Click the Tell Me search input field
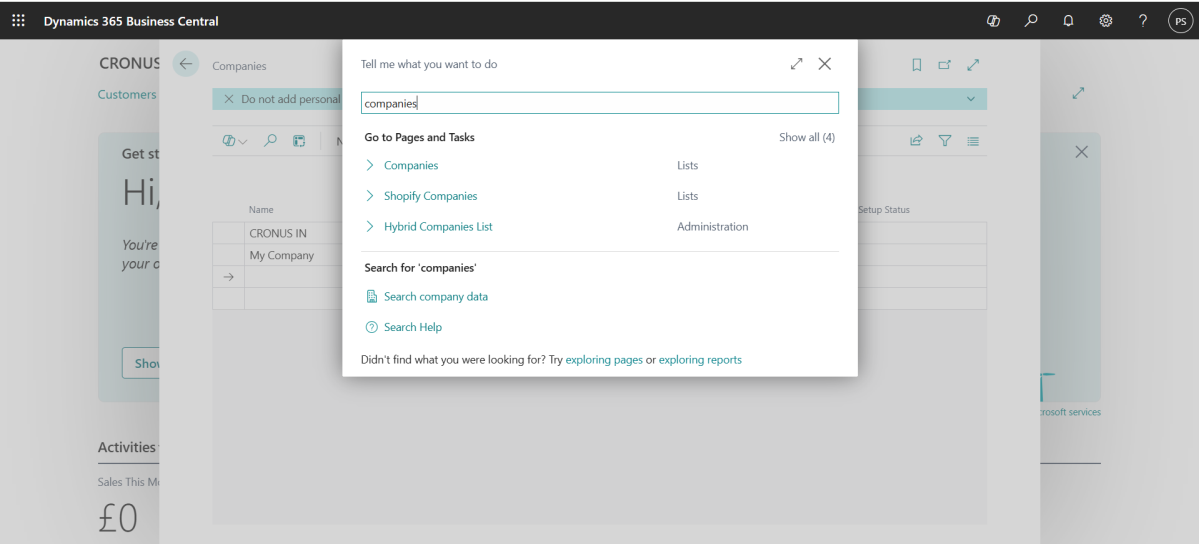Image resolution: width=1199 pixels, height=544 pixels. point(600,103)
